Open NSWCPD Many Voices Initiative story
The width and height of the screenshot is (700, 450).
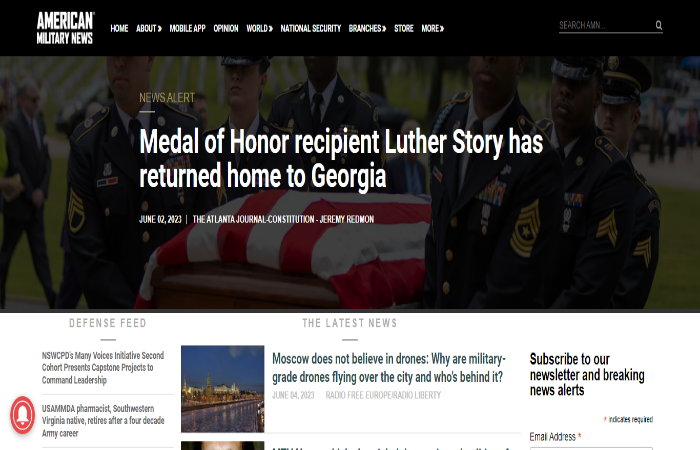point(103,368)
